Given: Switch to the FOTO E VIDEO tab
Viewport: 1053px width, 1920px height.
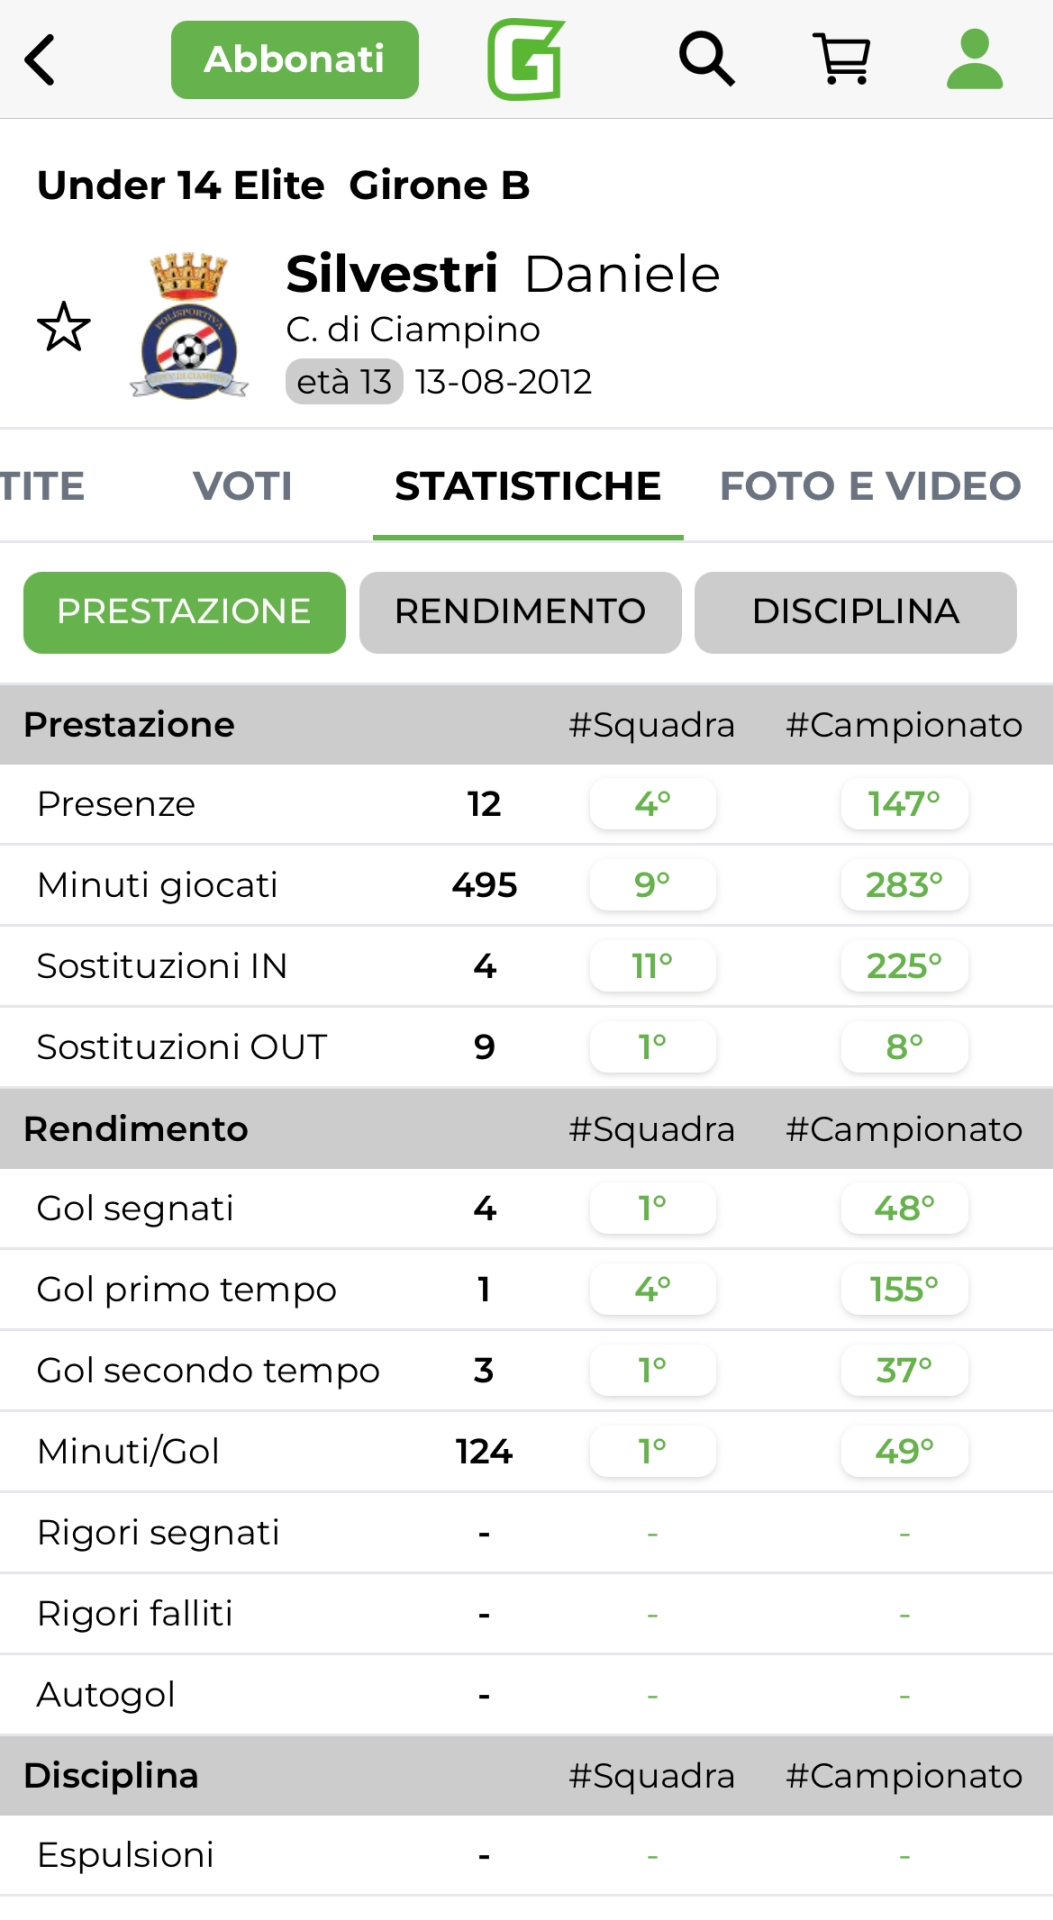Looking at the screenshot, I should 870,486.
